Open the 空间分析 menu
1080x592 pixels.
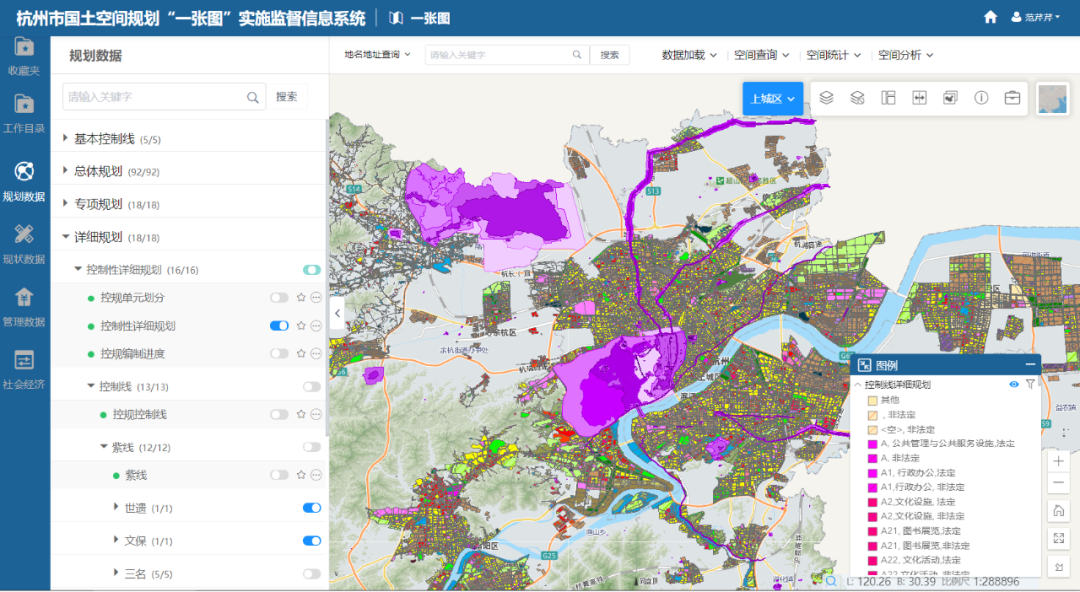pyautogui.click(x=906, y=55)
